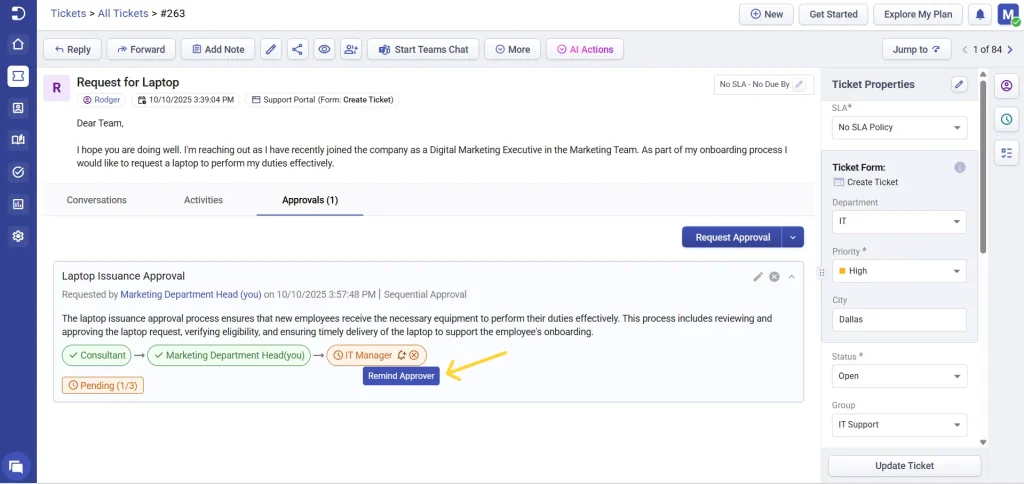The height and width of the screenshot is (484, 1024).
Task: Click the pencil edit icon in toolbar
Action: (x=271, y=49)
